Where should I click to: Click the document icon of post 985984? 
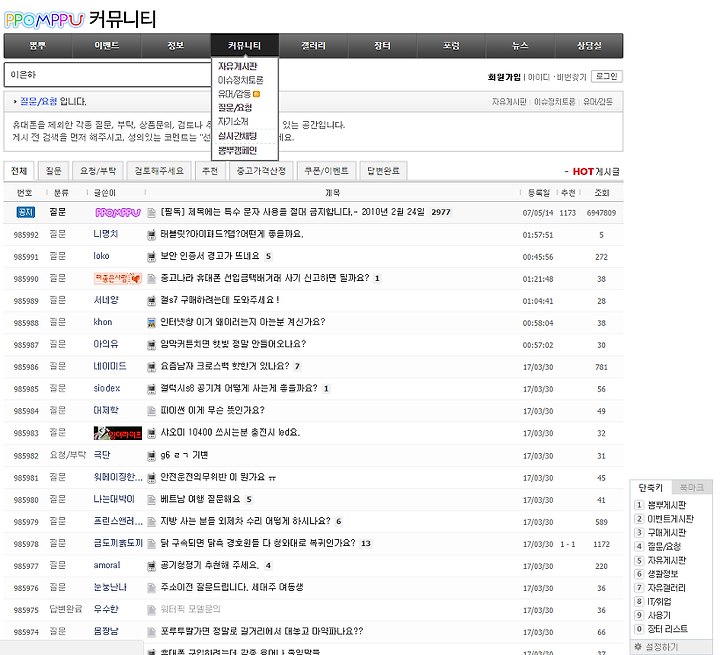151,411
